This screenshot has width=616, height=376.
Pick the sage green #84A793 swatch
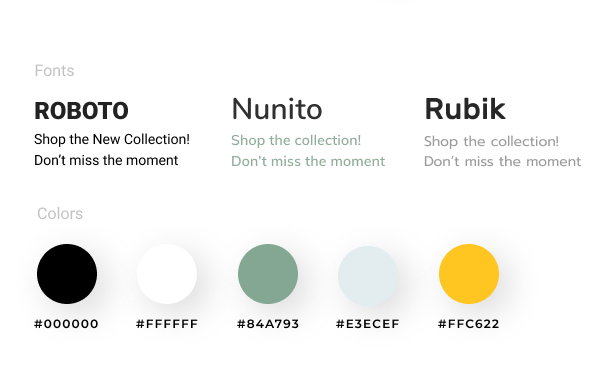[x=268, y=274]
